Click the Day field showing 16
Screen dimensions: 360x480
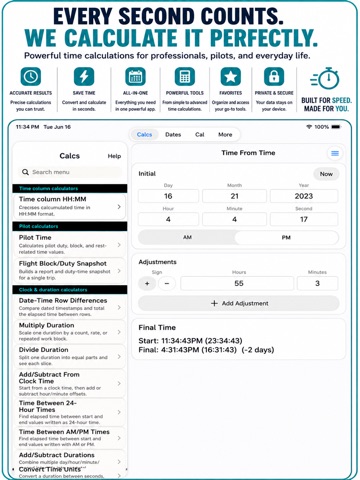[168, 196]
